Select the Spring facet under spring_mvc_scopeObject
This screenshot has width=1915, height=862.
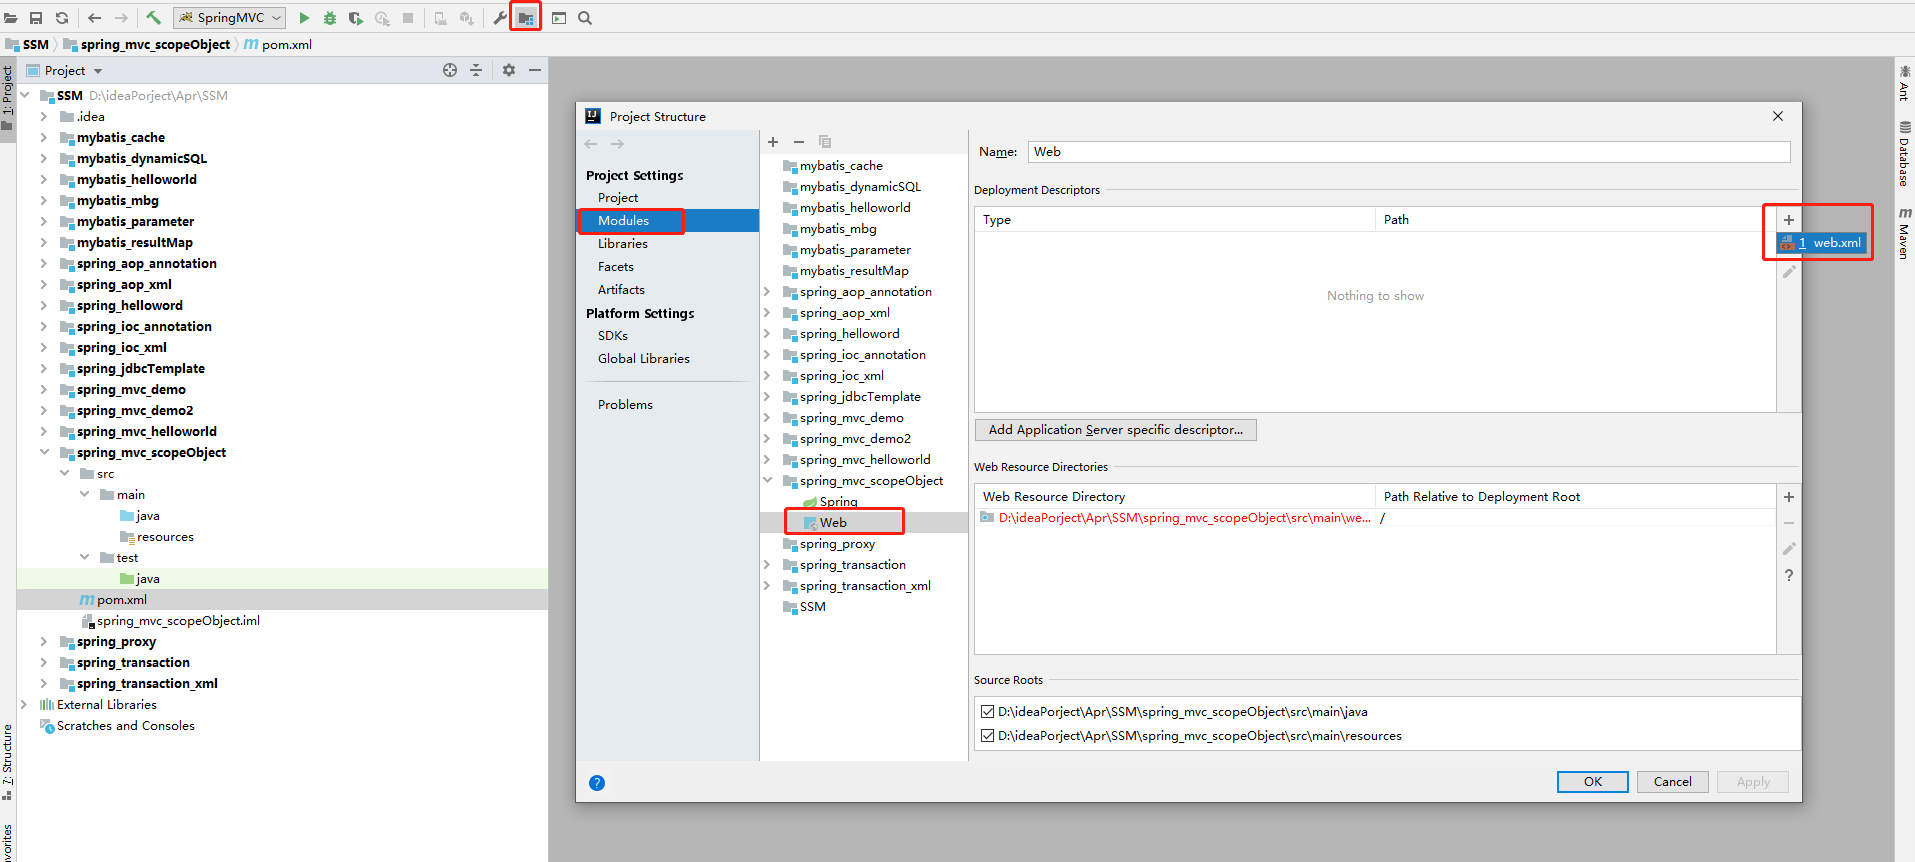(838, 502)
